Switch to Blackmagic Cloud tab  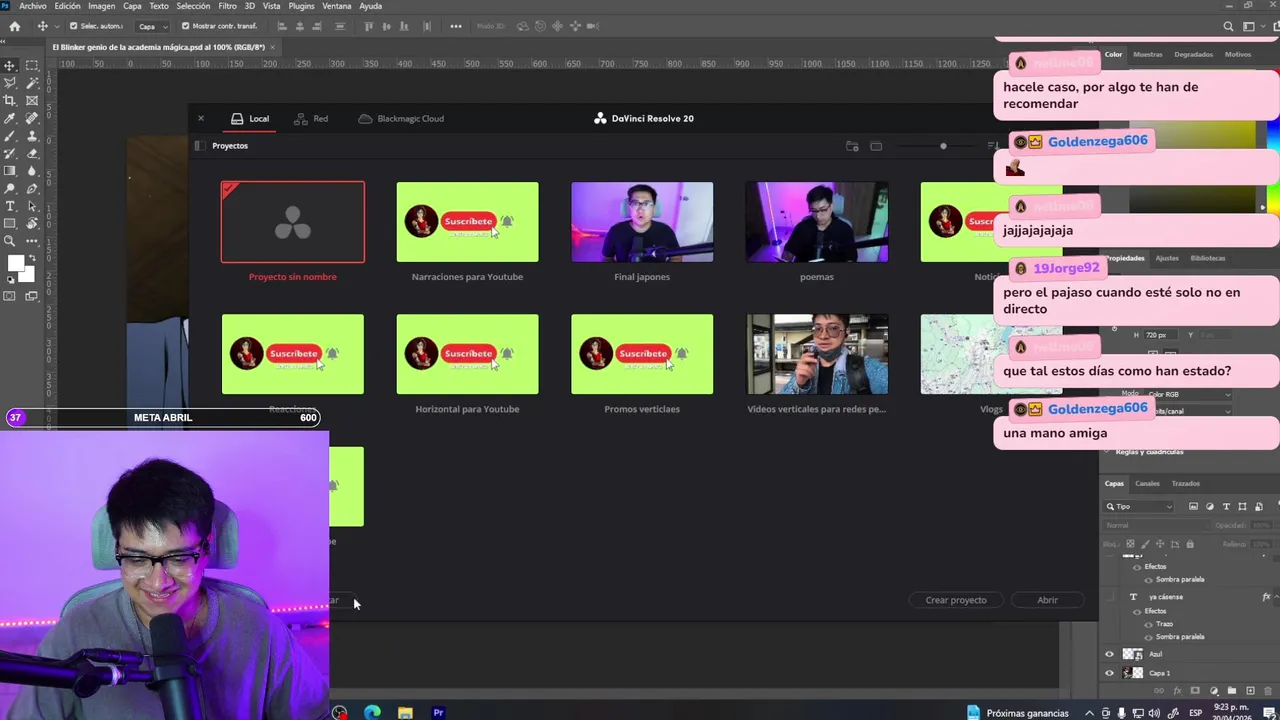401,119
